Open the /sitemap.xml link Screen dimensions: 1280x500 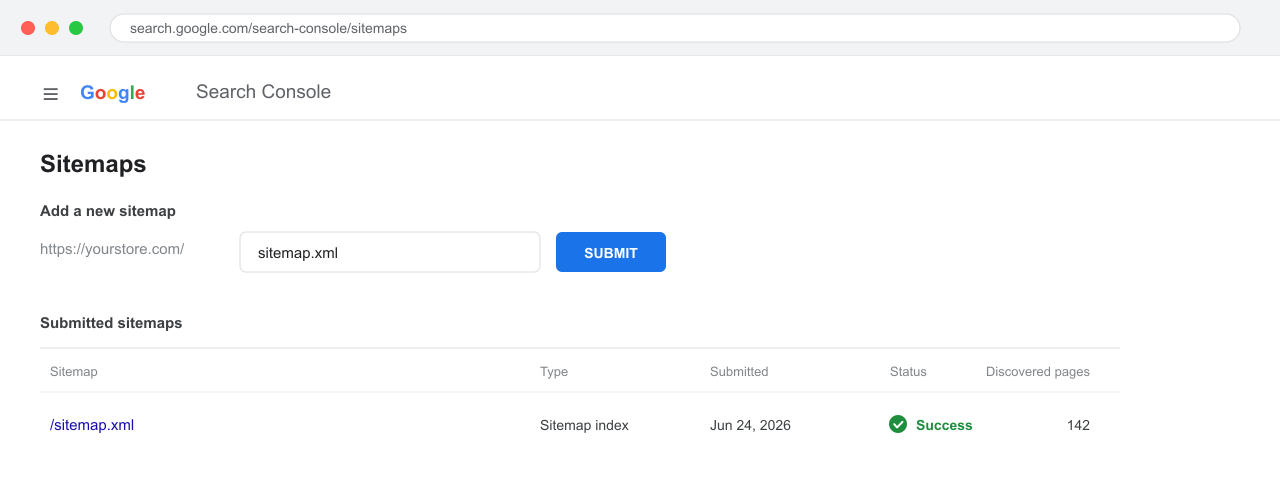pyautogui.click(x=92, y=425)
